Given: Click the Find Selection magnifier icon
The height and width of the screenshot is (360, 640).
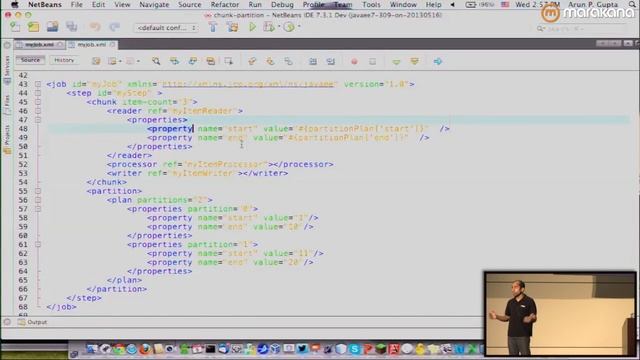Looking at the screenshot, I should (156, 61).
